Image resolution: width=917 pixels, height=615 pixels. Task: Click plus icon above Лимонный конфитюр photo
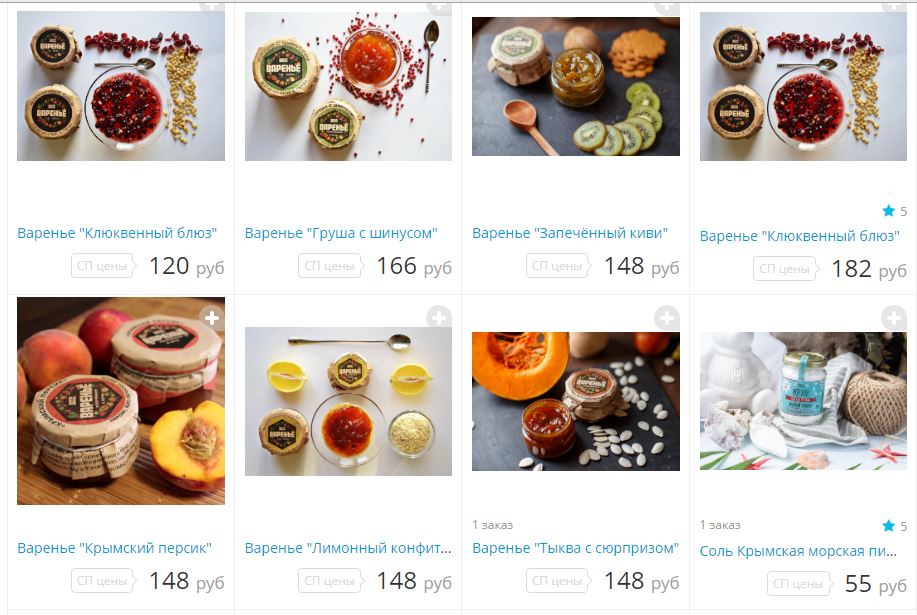tap(439, 318)
